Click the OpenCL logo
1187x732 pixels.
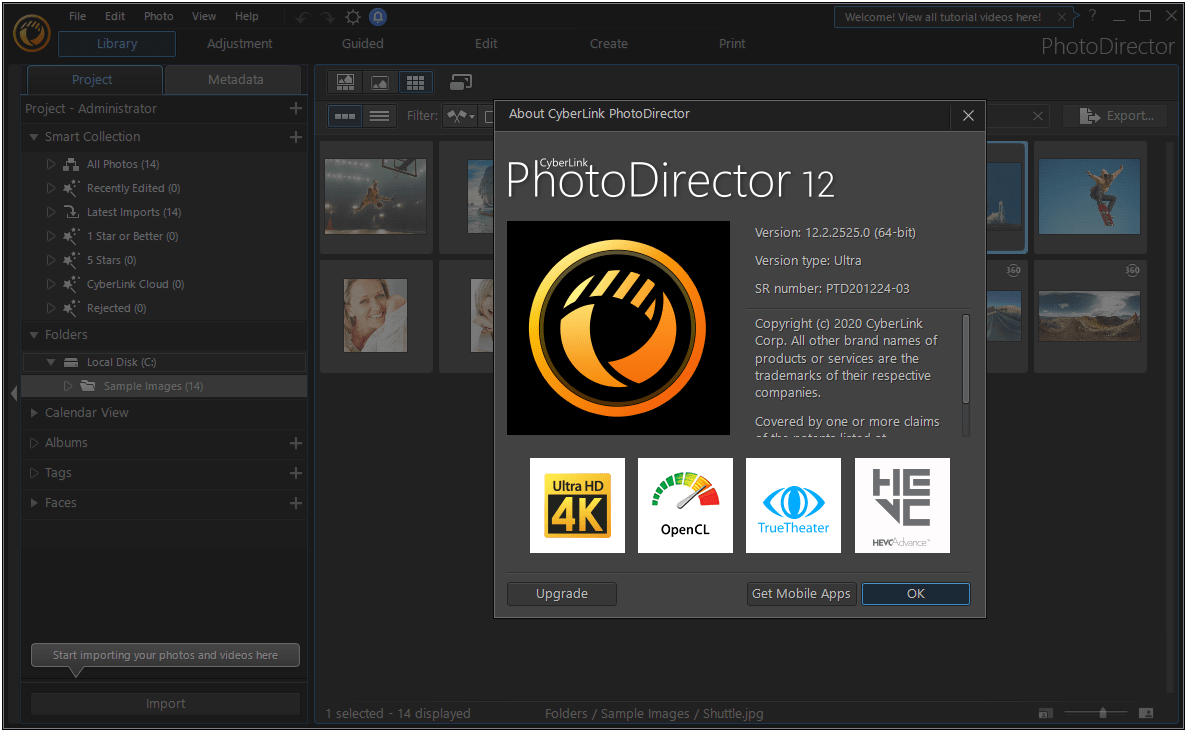point(685,505)
